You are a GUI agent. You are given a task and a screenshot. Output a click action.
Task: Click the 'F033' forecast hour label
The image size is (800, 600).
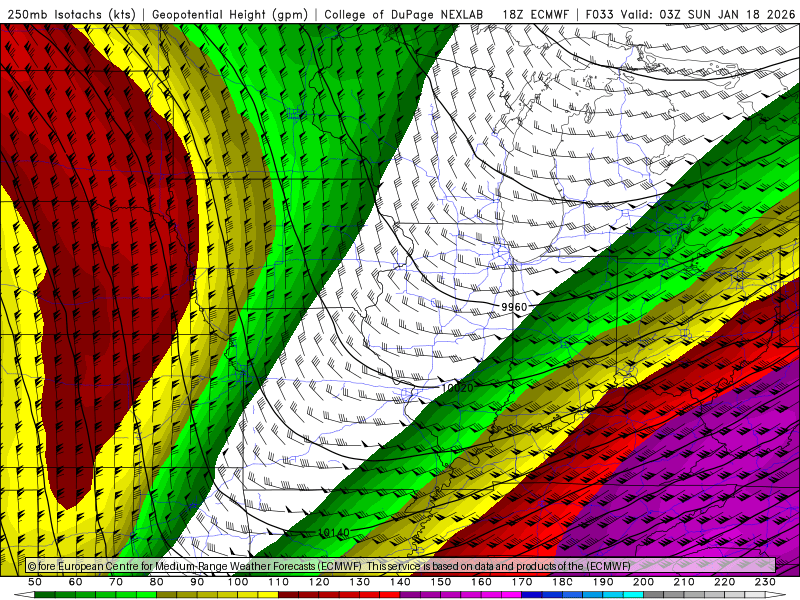599,15
